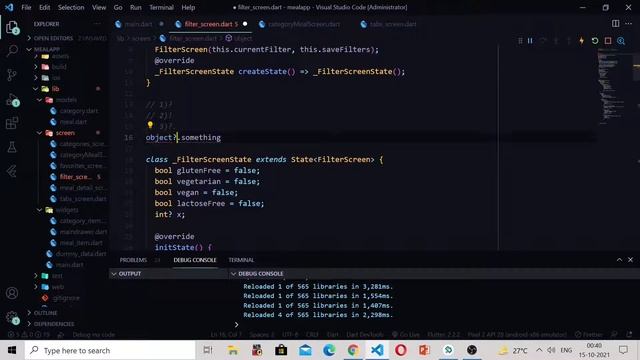Open the Testing flask icon view
The width and height of the screenshot is (640, 360).
[12, 147]
